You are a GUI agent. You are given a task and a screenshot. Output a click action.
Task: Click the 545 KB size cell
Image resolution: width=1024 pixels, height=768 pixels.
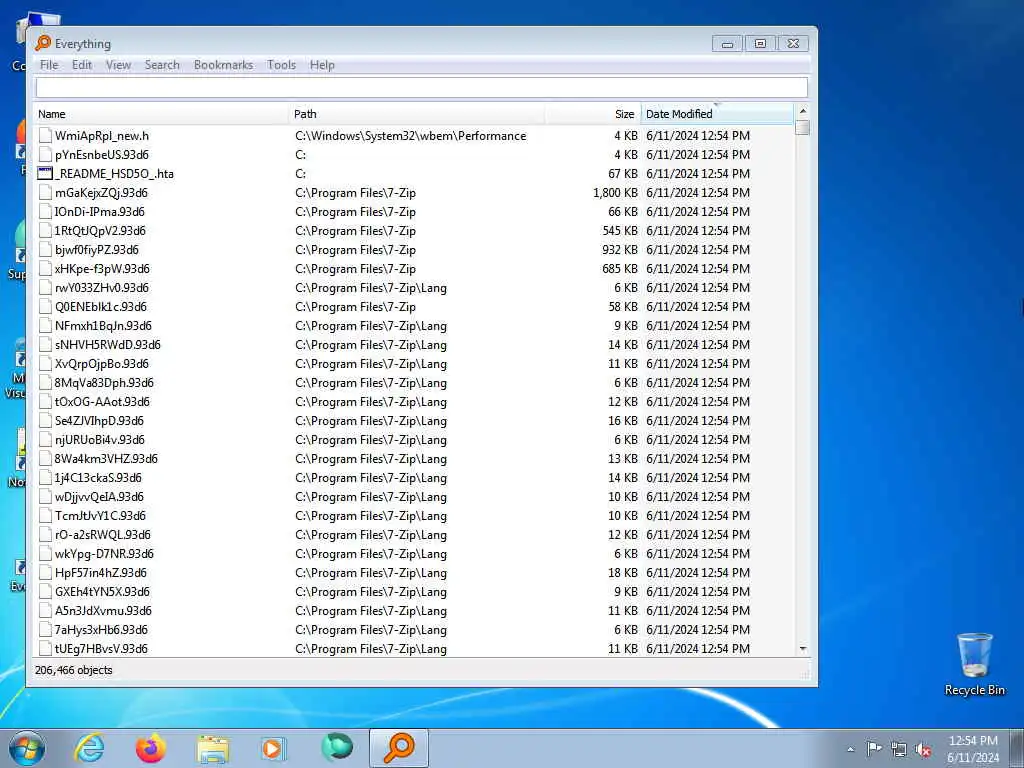coord(620,231)
